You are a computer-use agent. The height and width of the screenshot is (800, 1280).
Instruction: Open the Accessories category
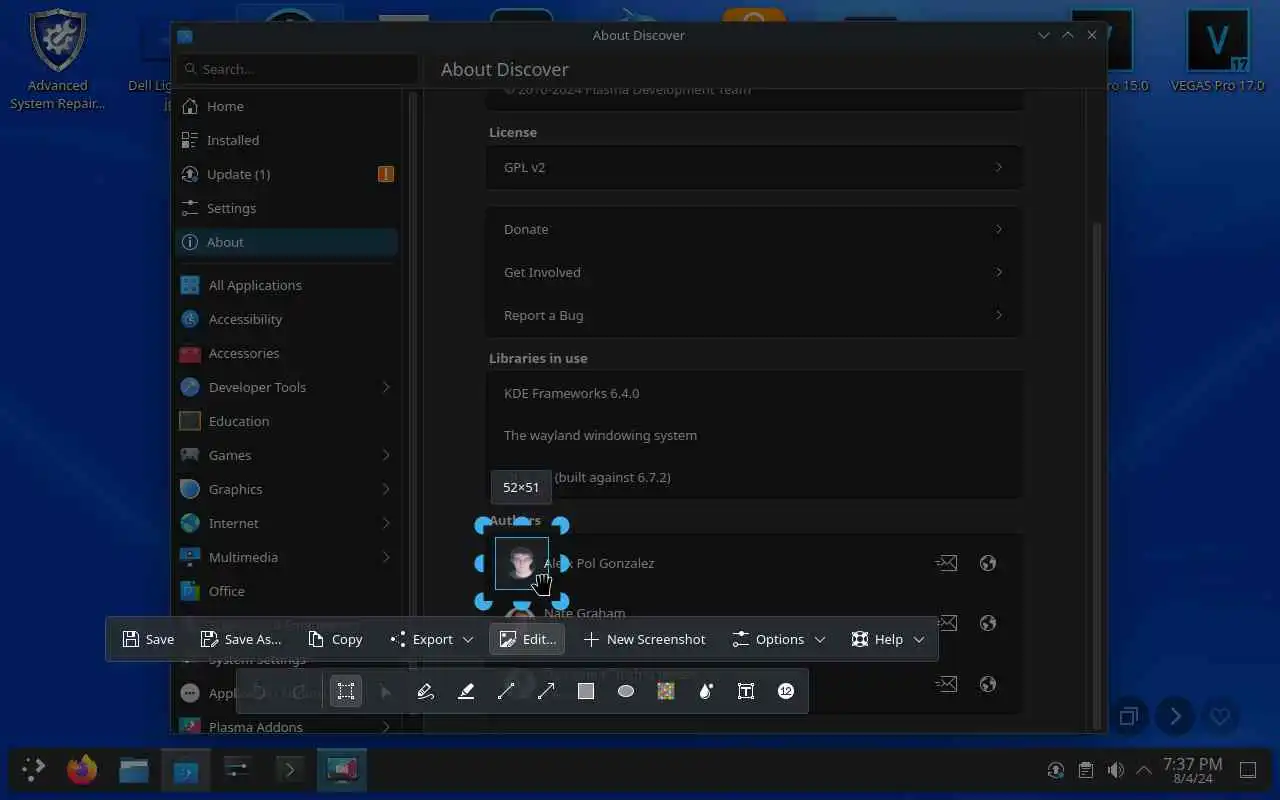(286, 353)
